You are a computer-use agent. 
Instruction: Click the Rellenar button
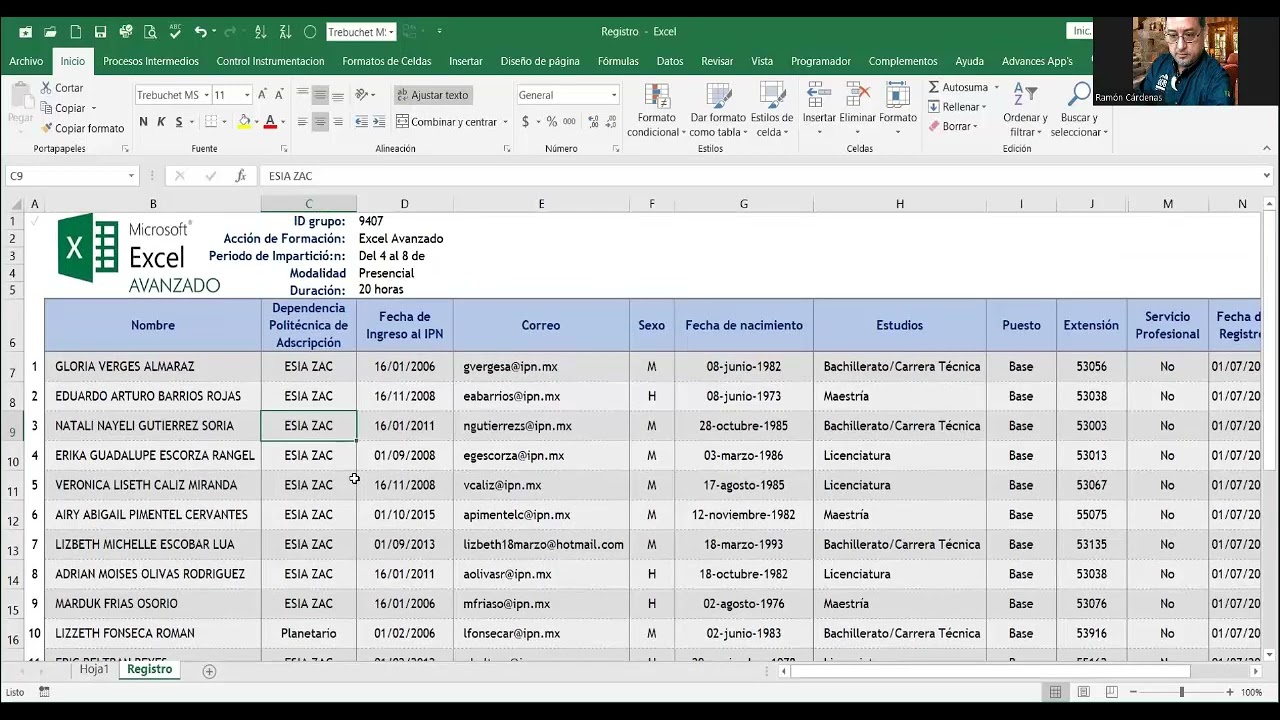(x=958, y=107)
